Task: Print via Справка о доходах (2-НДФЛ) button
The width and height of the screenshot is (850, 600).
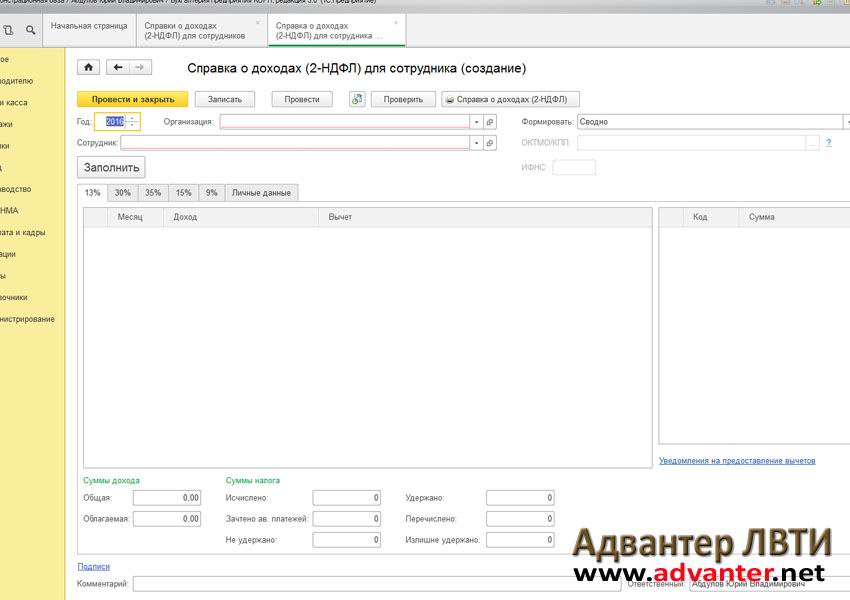Action: [511, 99]
